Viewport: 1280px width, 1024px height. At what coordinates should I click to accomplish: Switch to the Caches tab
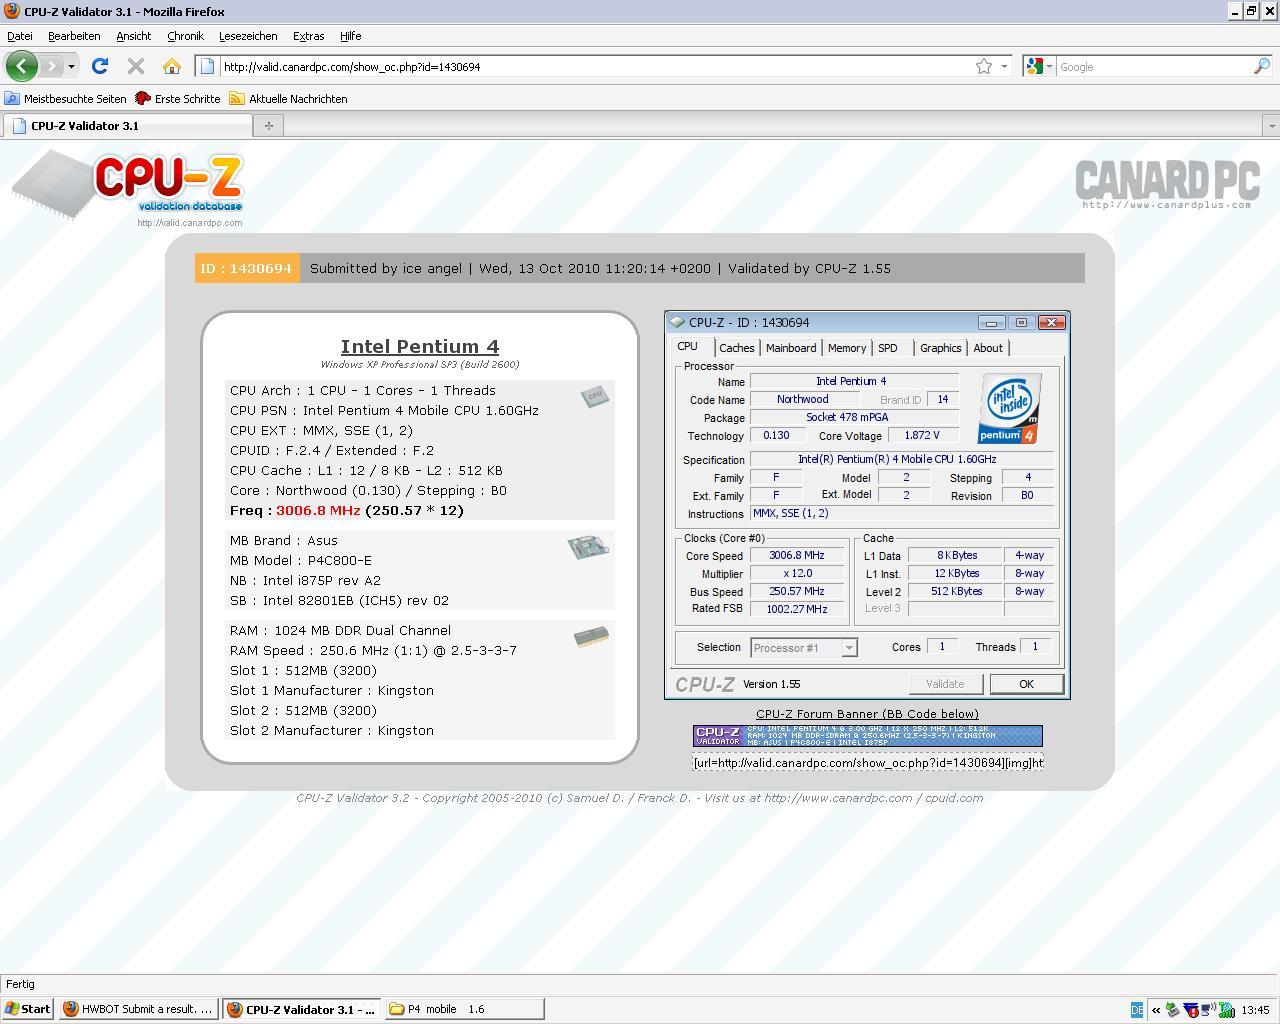tap(736, 348)
